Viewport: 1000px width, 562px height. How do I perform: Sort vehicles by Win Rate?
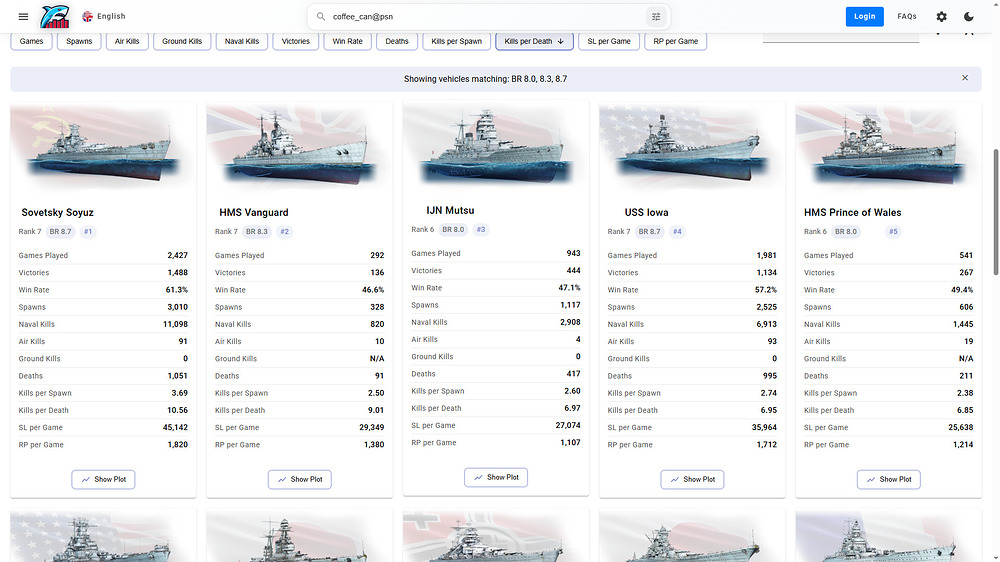click(347, 41)
